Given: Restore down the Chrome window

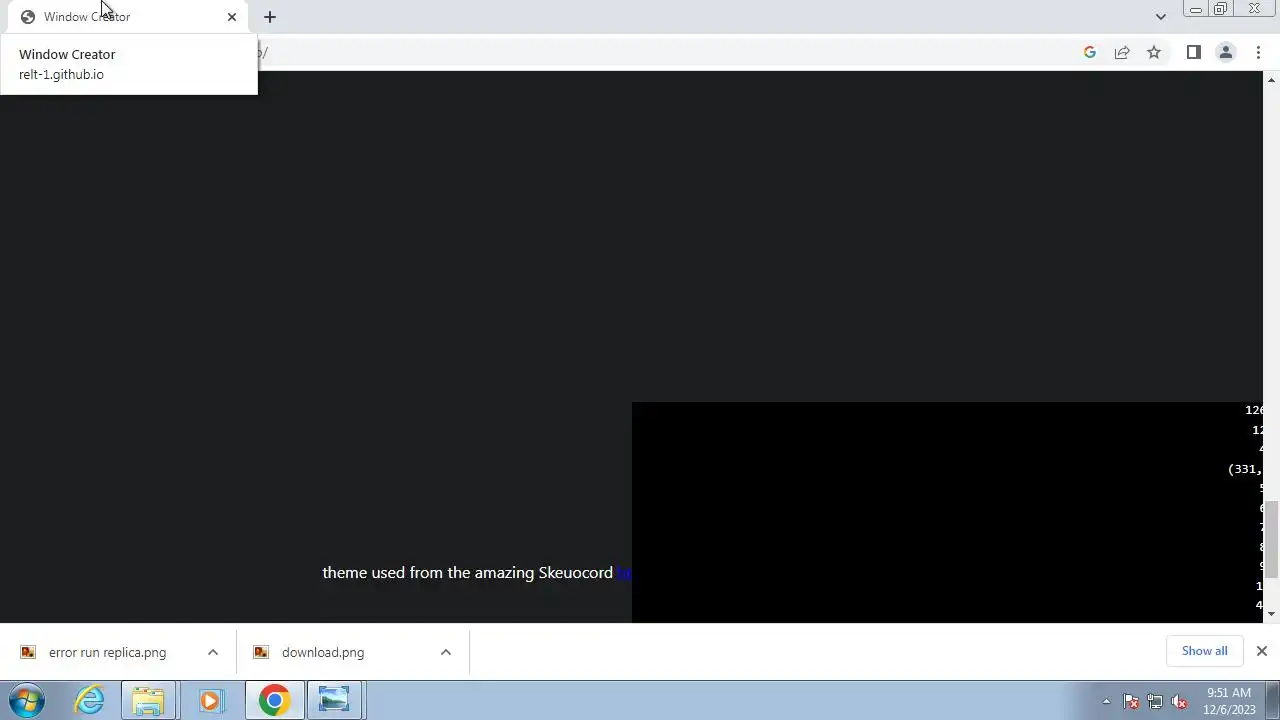Looking at the screenshot, I should tap(1220, 9).
